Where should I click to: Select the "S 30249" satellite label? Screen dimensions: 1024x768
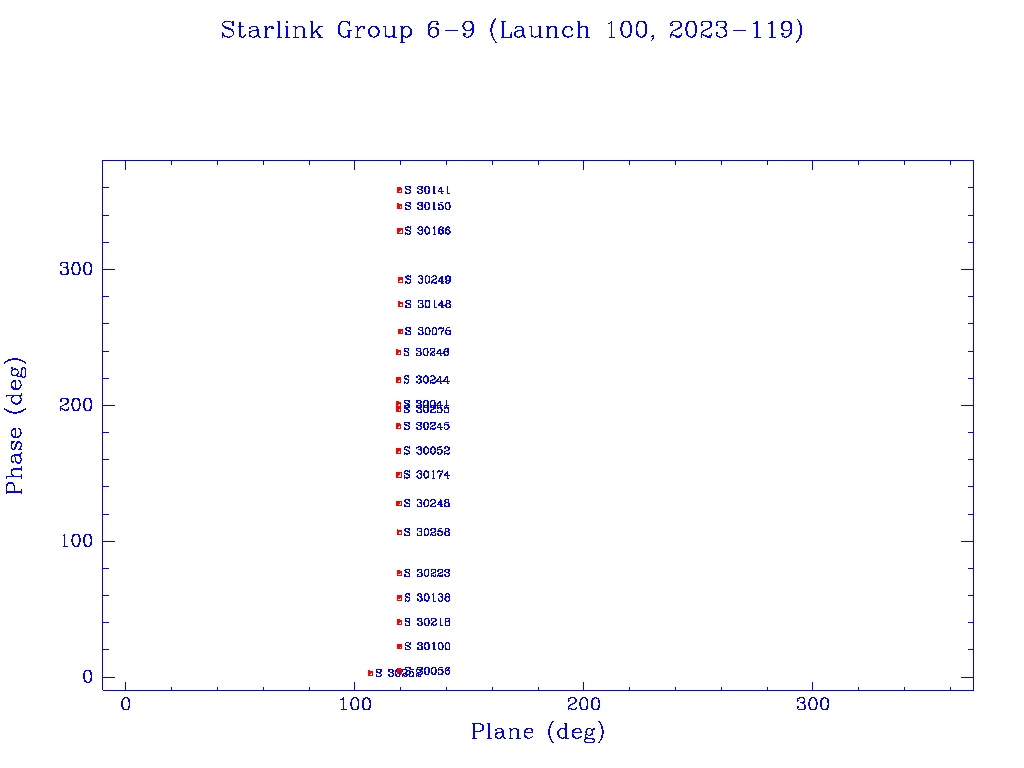click(427, 280)
